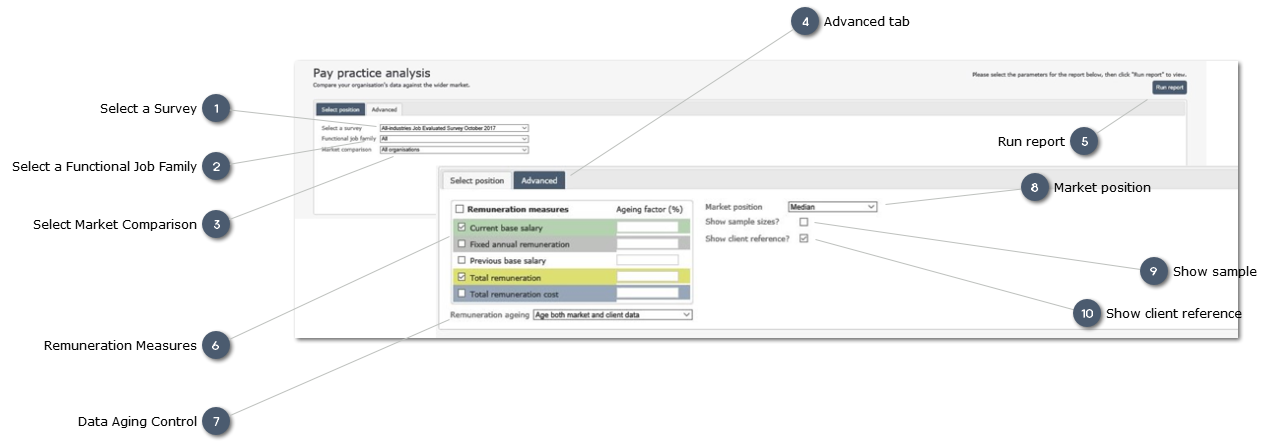1273x446 pixels.
Task: Click callout marker 1 for Select a Survey
Action: [x=217, y=109]
